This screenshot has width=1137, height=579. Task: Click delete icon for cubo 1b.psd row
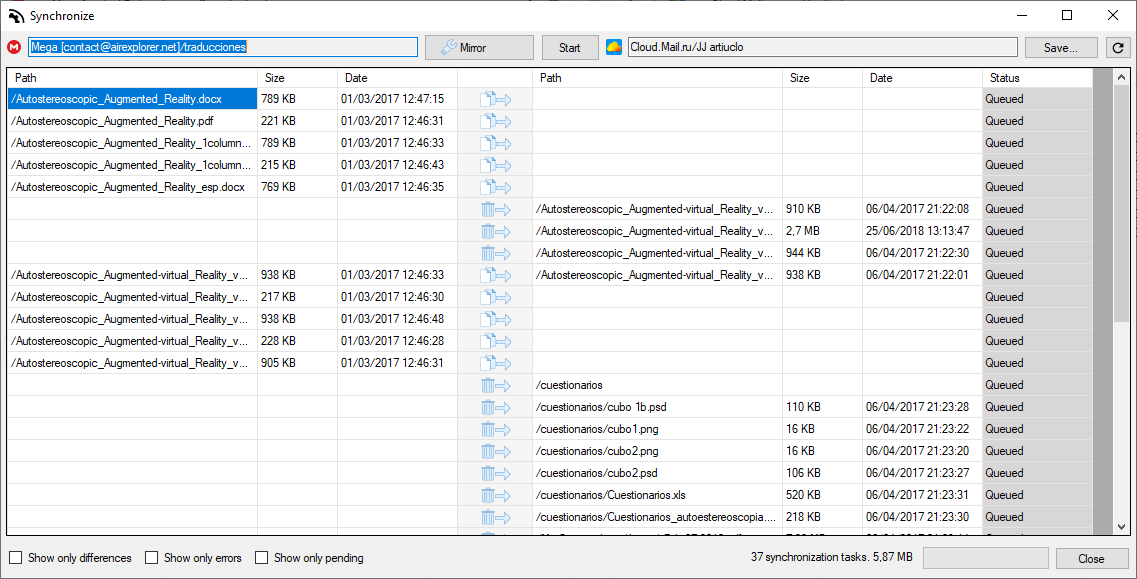click(x=497, y=406)
